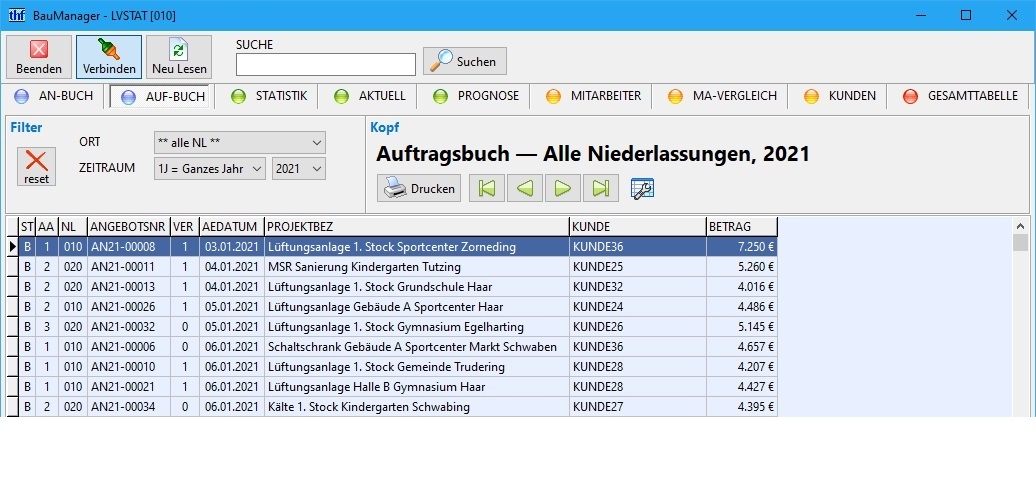Click amount cell 4.207 €
This screenshot has width=1036, height=500.
pyautogui.click(x=742, y=367)
